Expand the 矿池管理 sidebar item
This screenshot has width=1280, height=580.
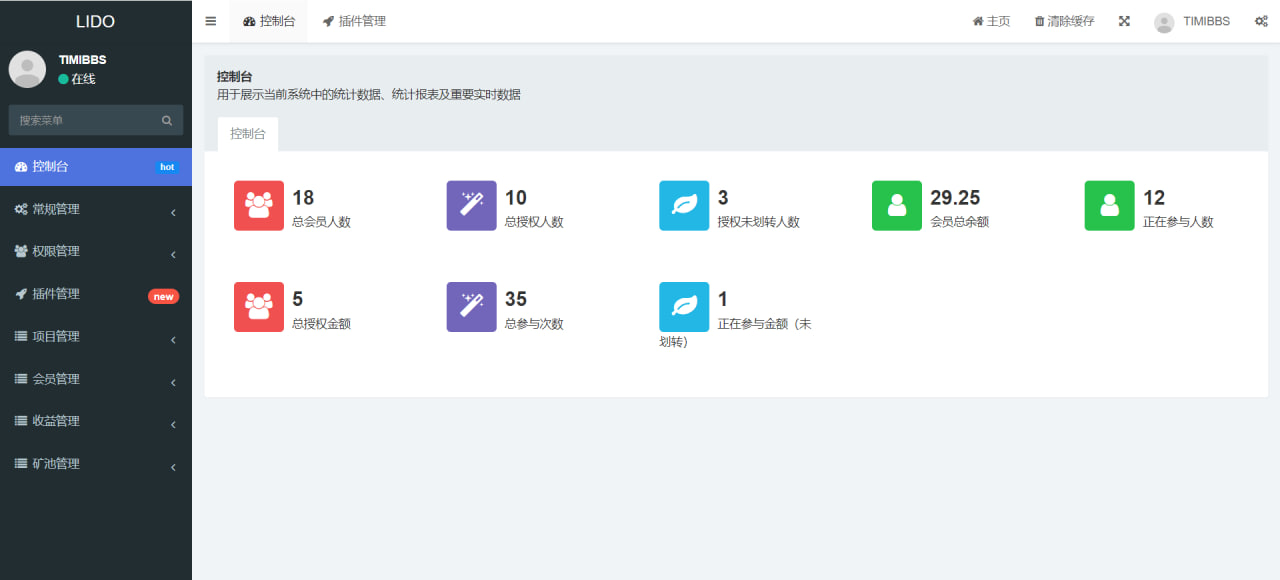(95, 463)
